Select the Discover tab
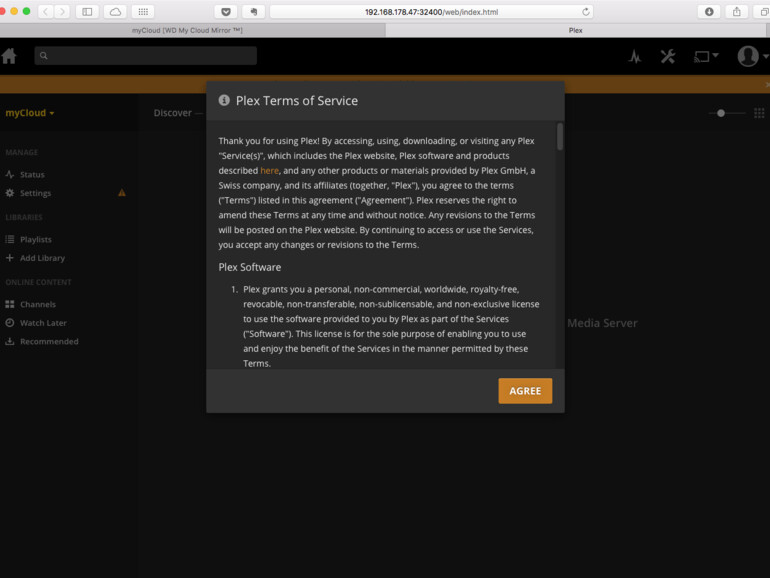This screenshot has height=578, width=770. [172, 113]
